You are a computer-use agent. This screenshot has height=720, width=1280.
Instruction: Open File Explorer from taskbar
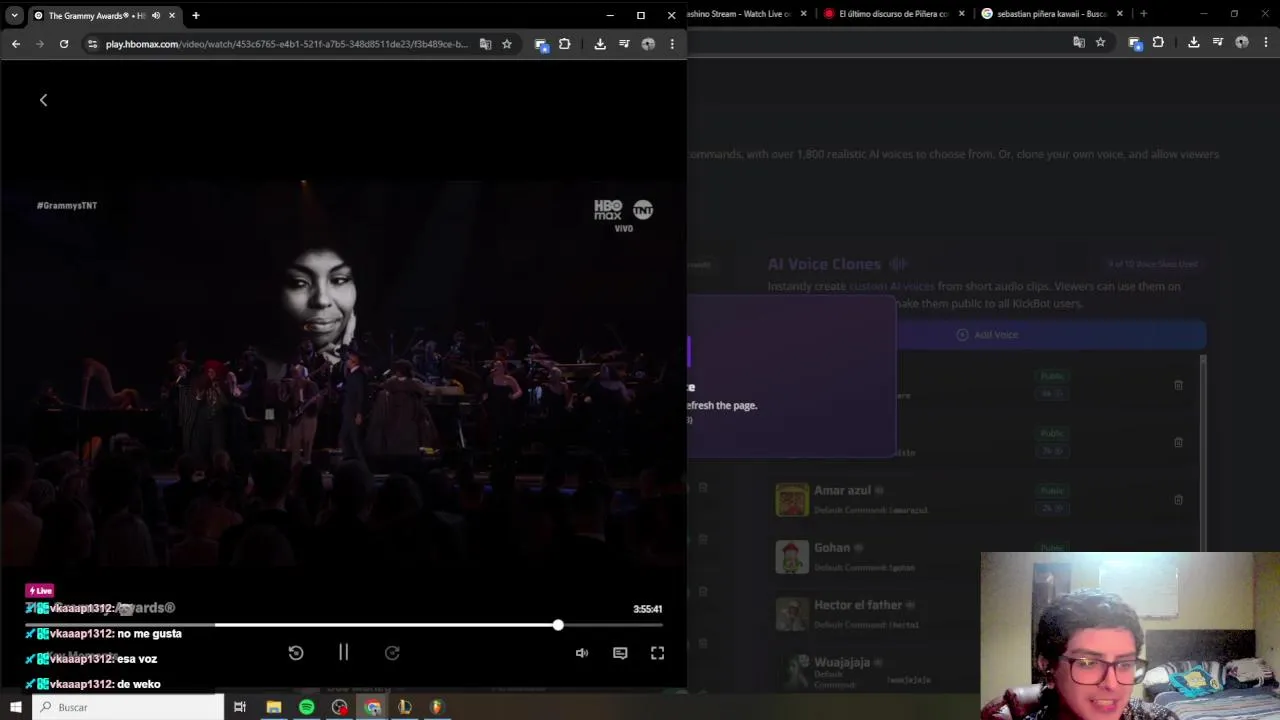click(273, 707)
